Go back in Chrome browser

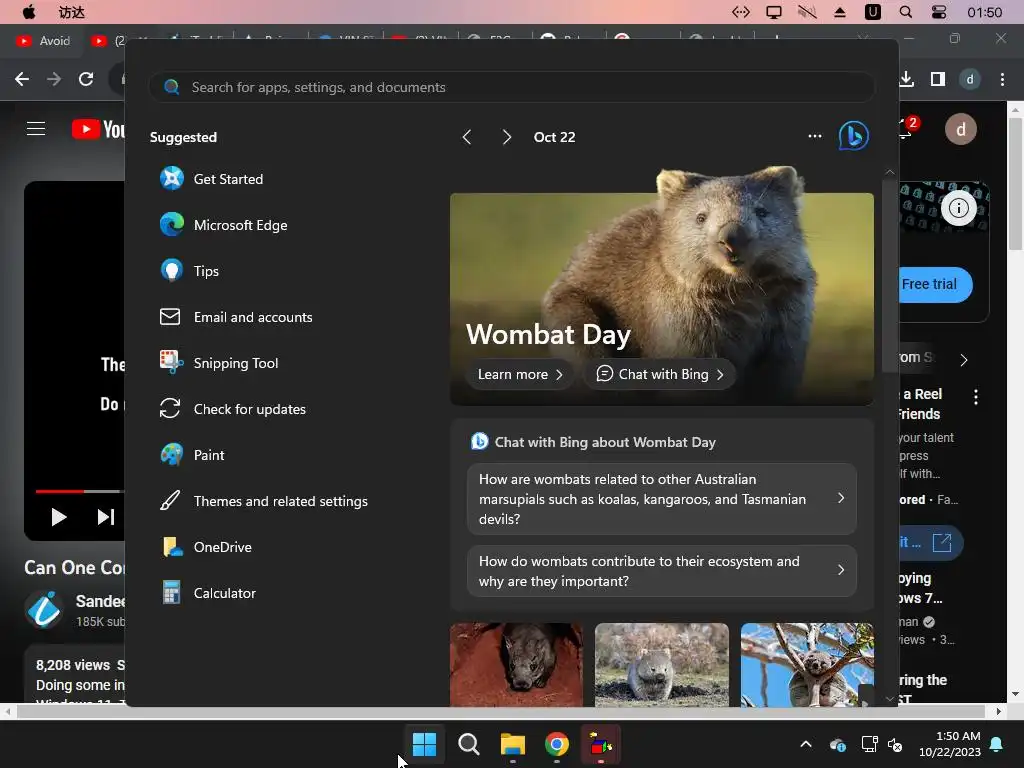click(x=22, y=79)
